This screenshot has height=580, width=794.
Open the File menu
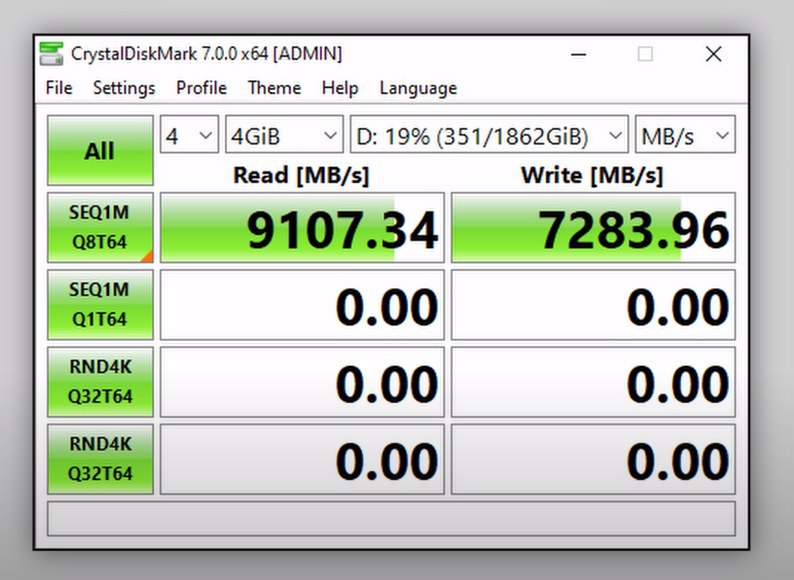pos(59,88)
